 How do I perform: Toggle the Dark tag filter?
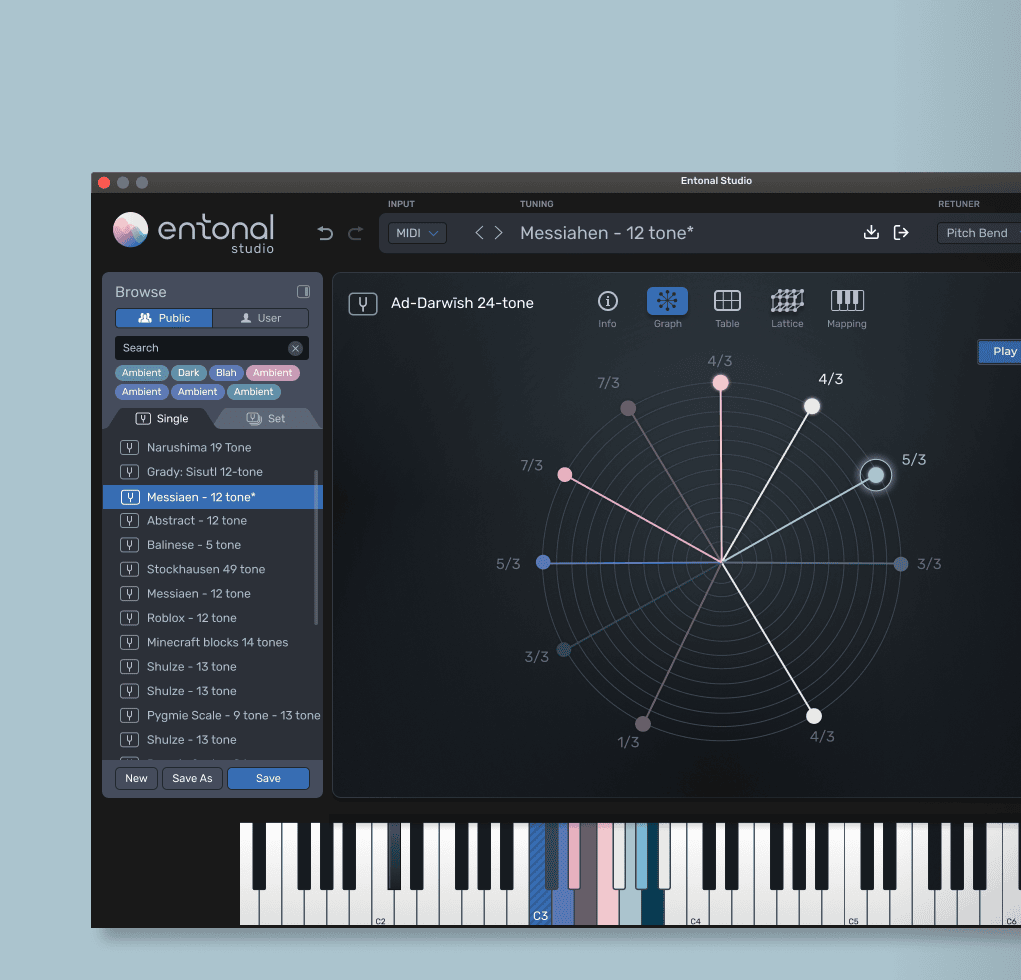point(189,372)
